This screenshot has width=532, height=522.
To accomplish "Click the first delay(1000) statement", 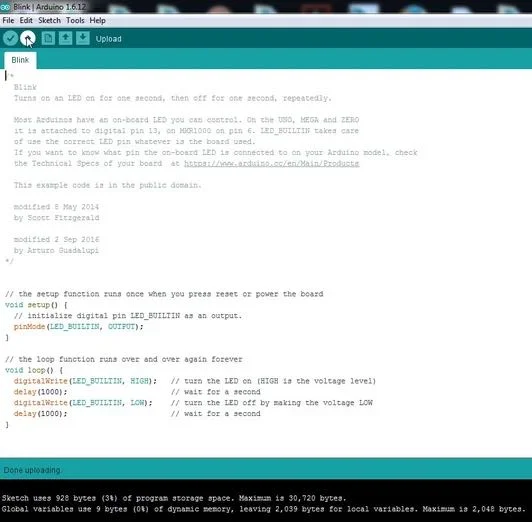I will [x=40, y=392].
